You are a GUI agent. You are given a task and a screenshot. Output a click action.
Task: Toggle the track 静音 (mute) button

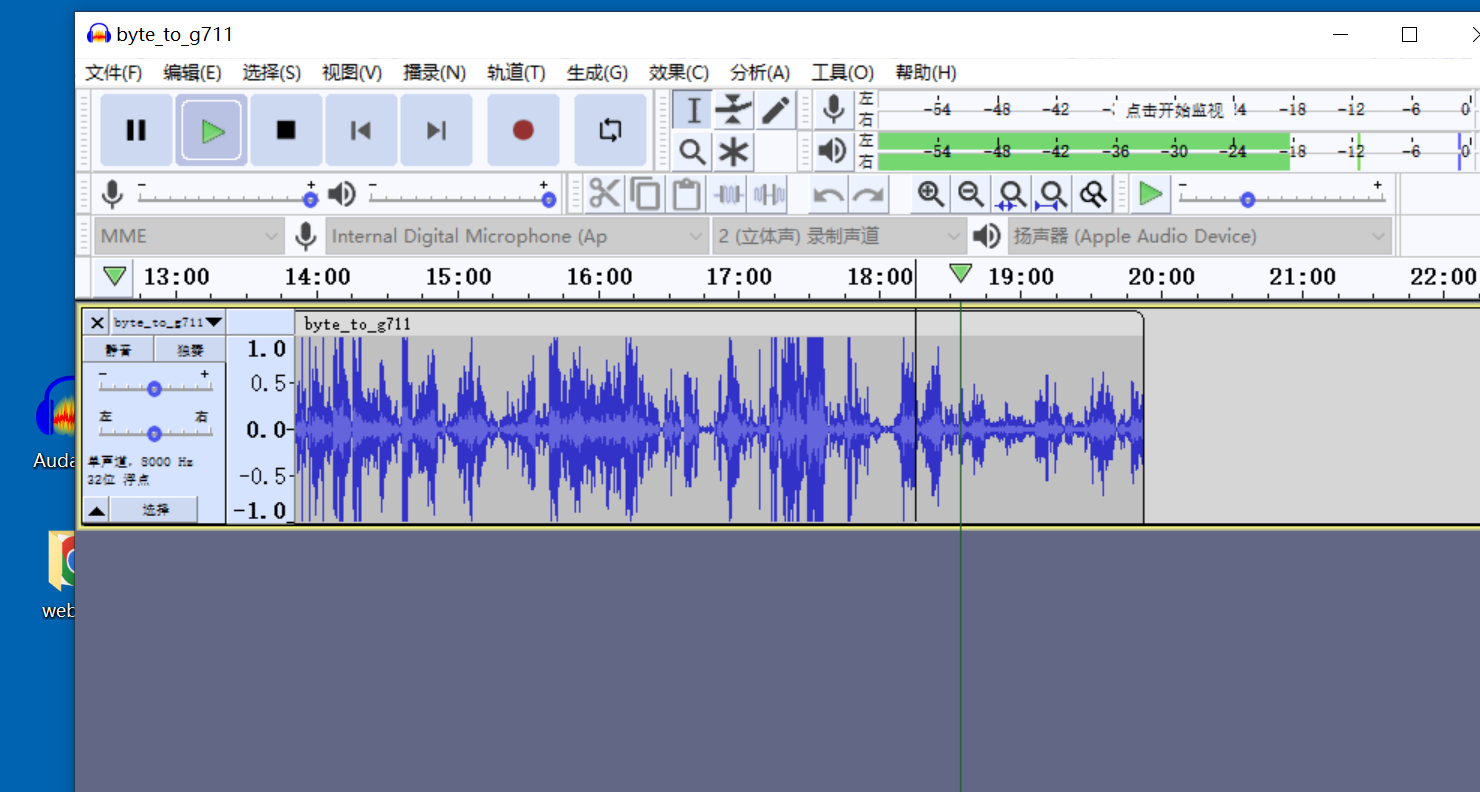[118, 350]
